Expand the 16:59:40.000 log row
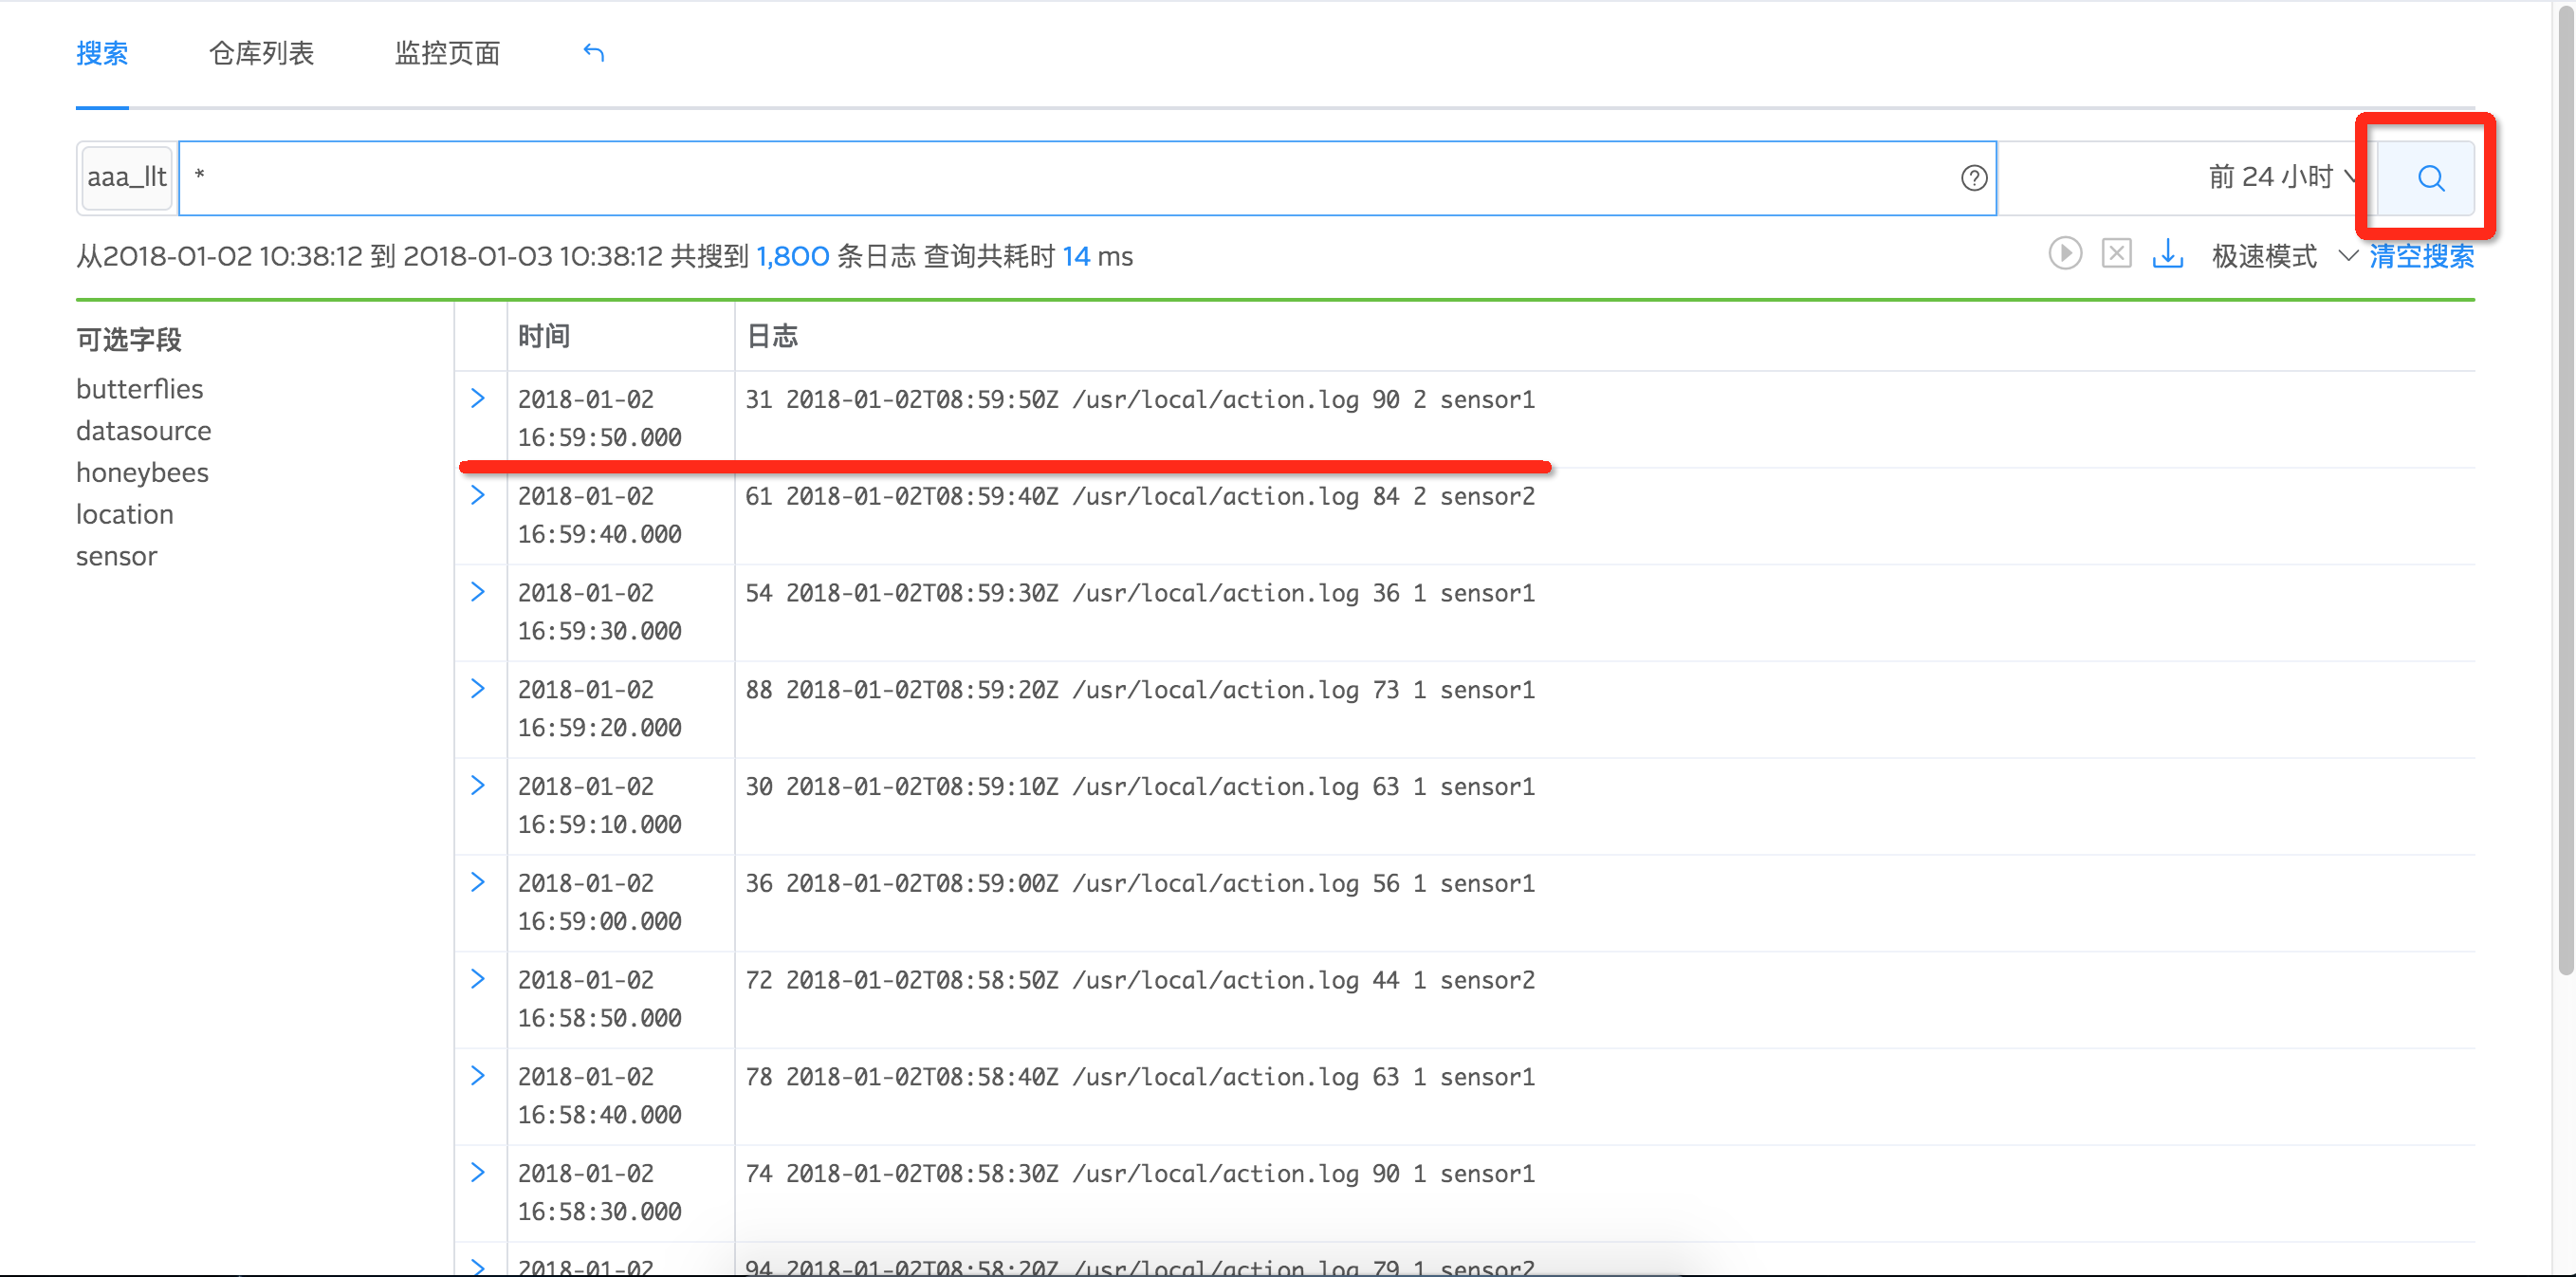The image size is (2576, 1277). [x=478, y=495]
